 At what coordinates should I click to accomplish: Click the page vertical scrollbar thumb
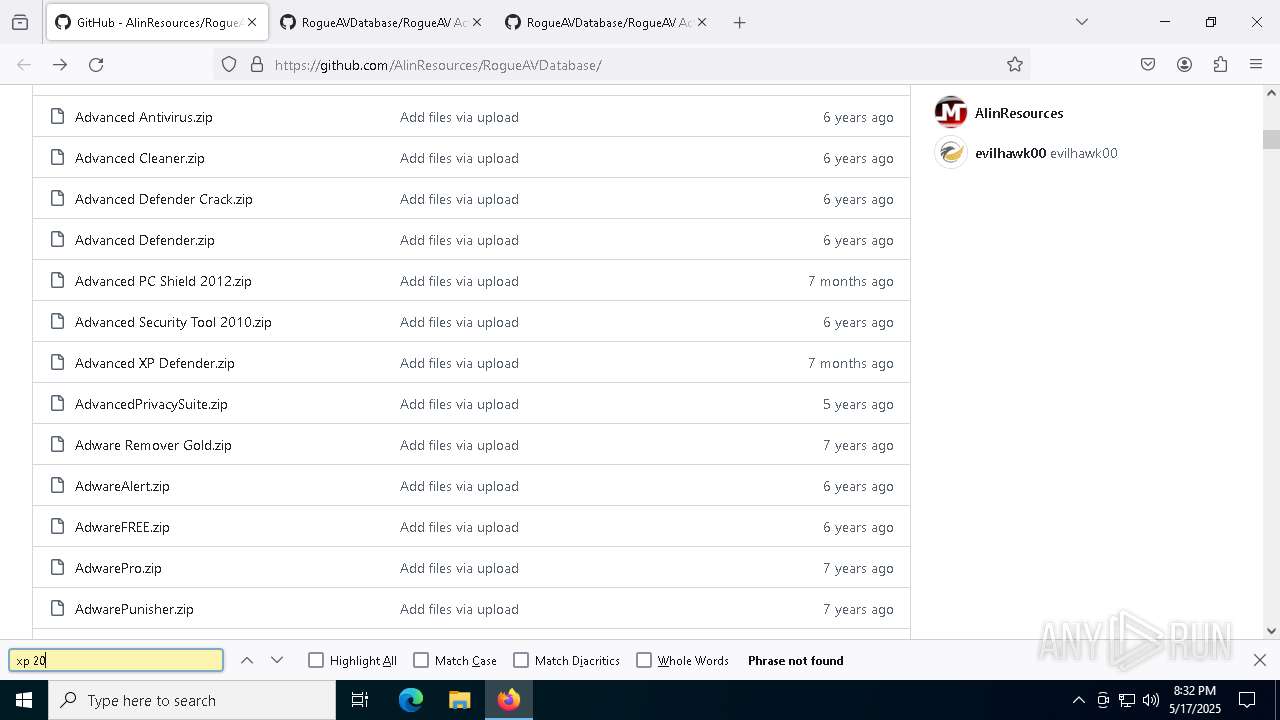coord(1271,139)
